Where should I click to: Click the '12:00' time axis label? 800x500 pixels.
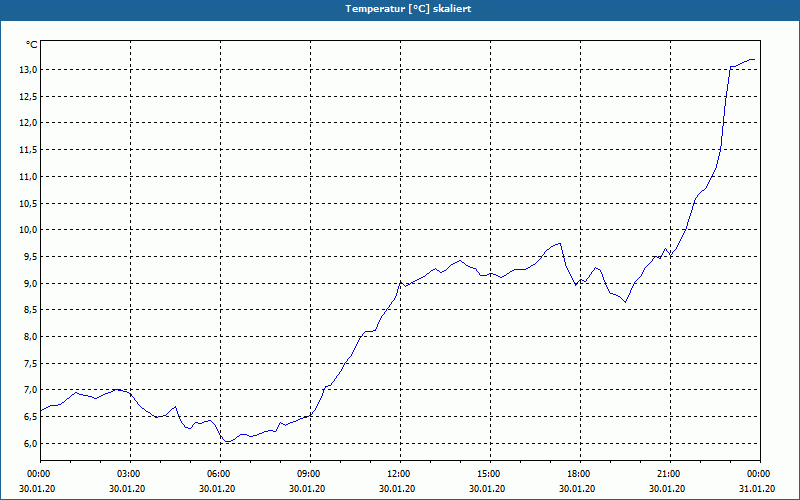pos(400,474)
